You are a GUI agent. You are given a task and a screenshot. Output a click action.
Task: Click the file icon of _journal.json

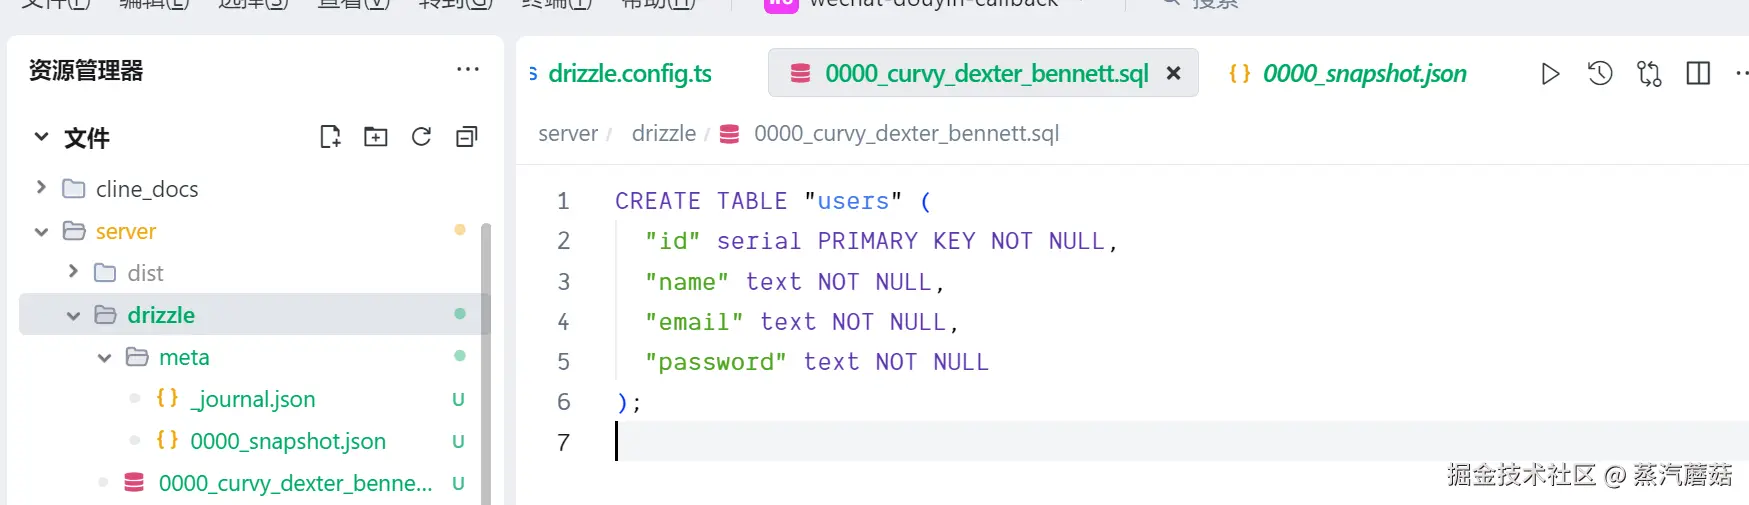pyautogui.click(x=167, y=398)
